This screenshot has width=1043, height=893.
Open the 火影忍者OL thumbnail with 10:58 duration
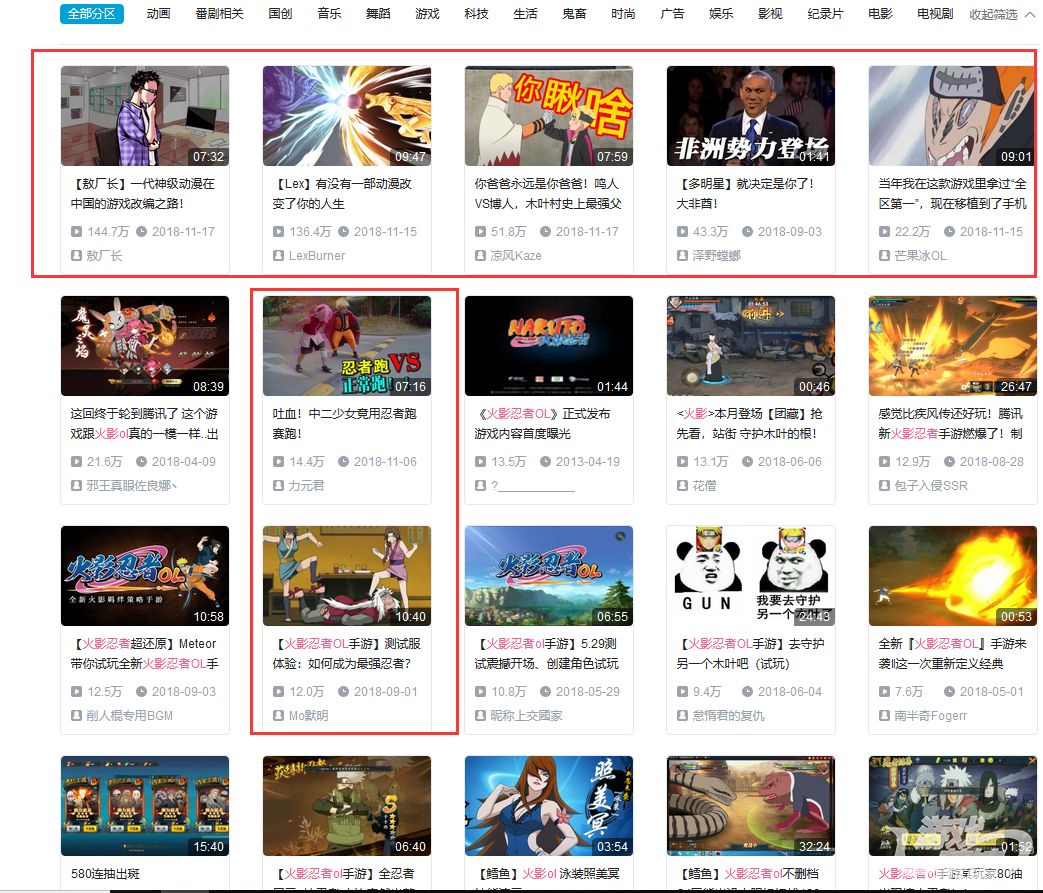point(145,576)
